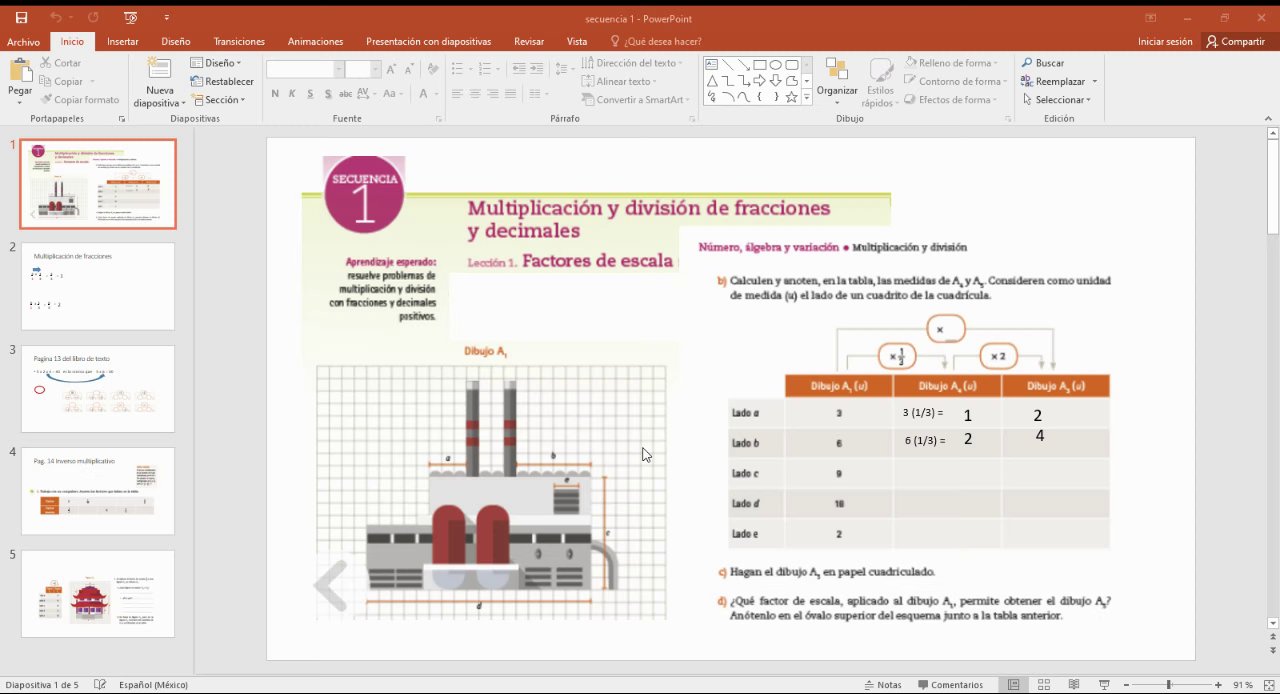This screenshot has height=694, width=1280.
Task: Open the Portapapeles dialog launcher
Action: coord(122,119)
